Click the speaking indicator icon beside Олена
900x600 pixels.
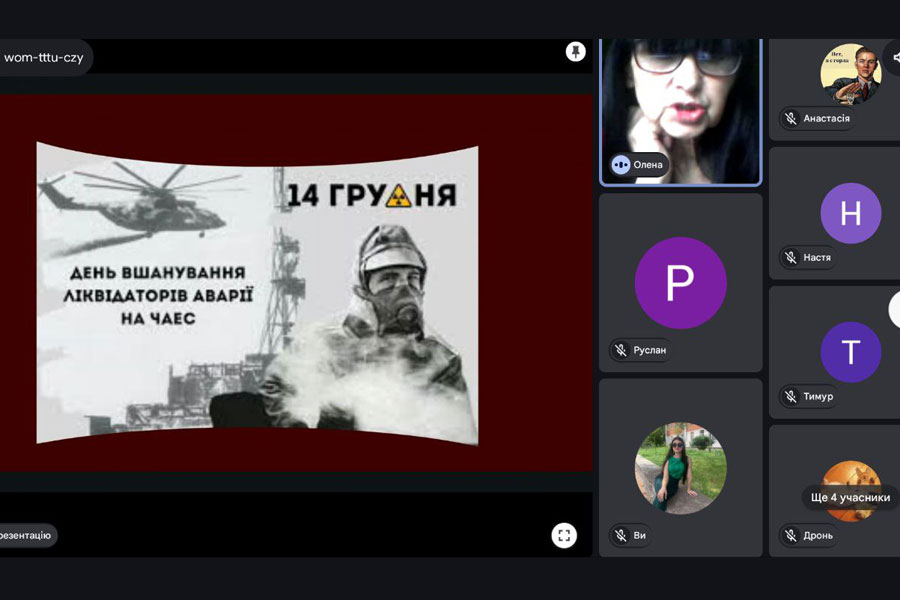pyautogui.click(x=620, y=165)
